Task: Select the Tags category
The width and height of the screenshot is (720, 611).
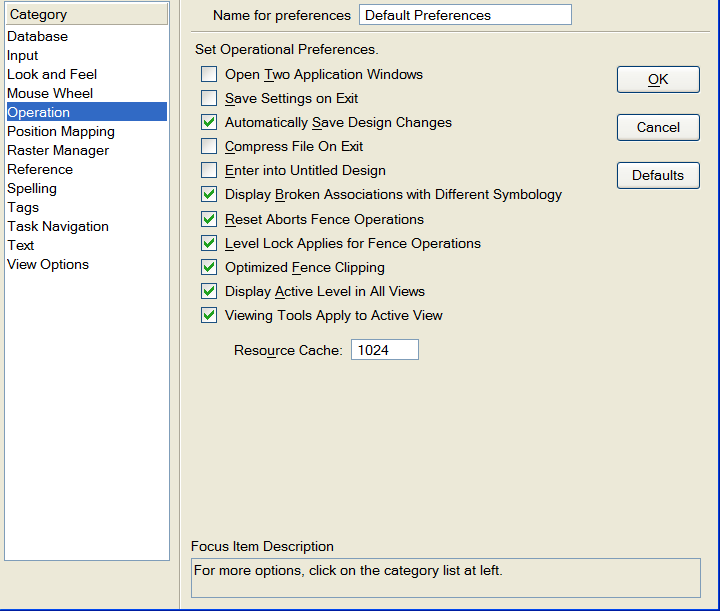Action: point(87,207)
